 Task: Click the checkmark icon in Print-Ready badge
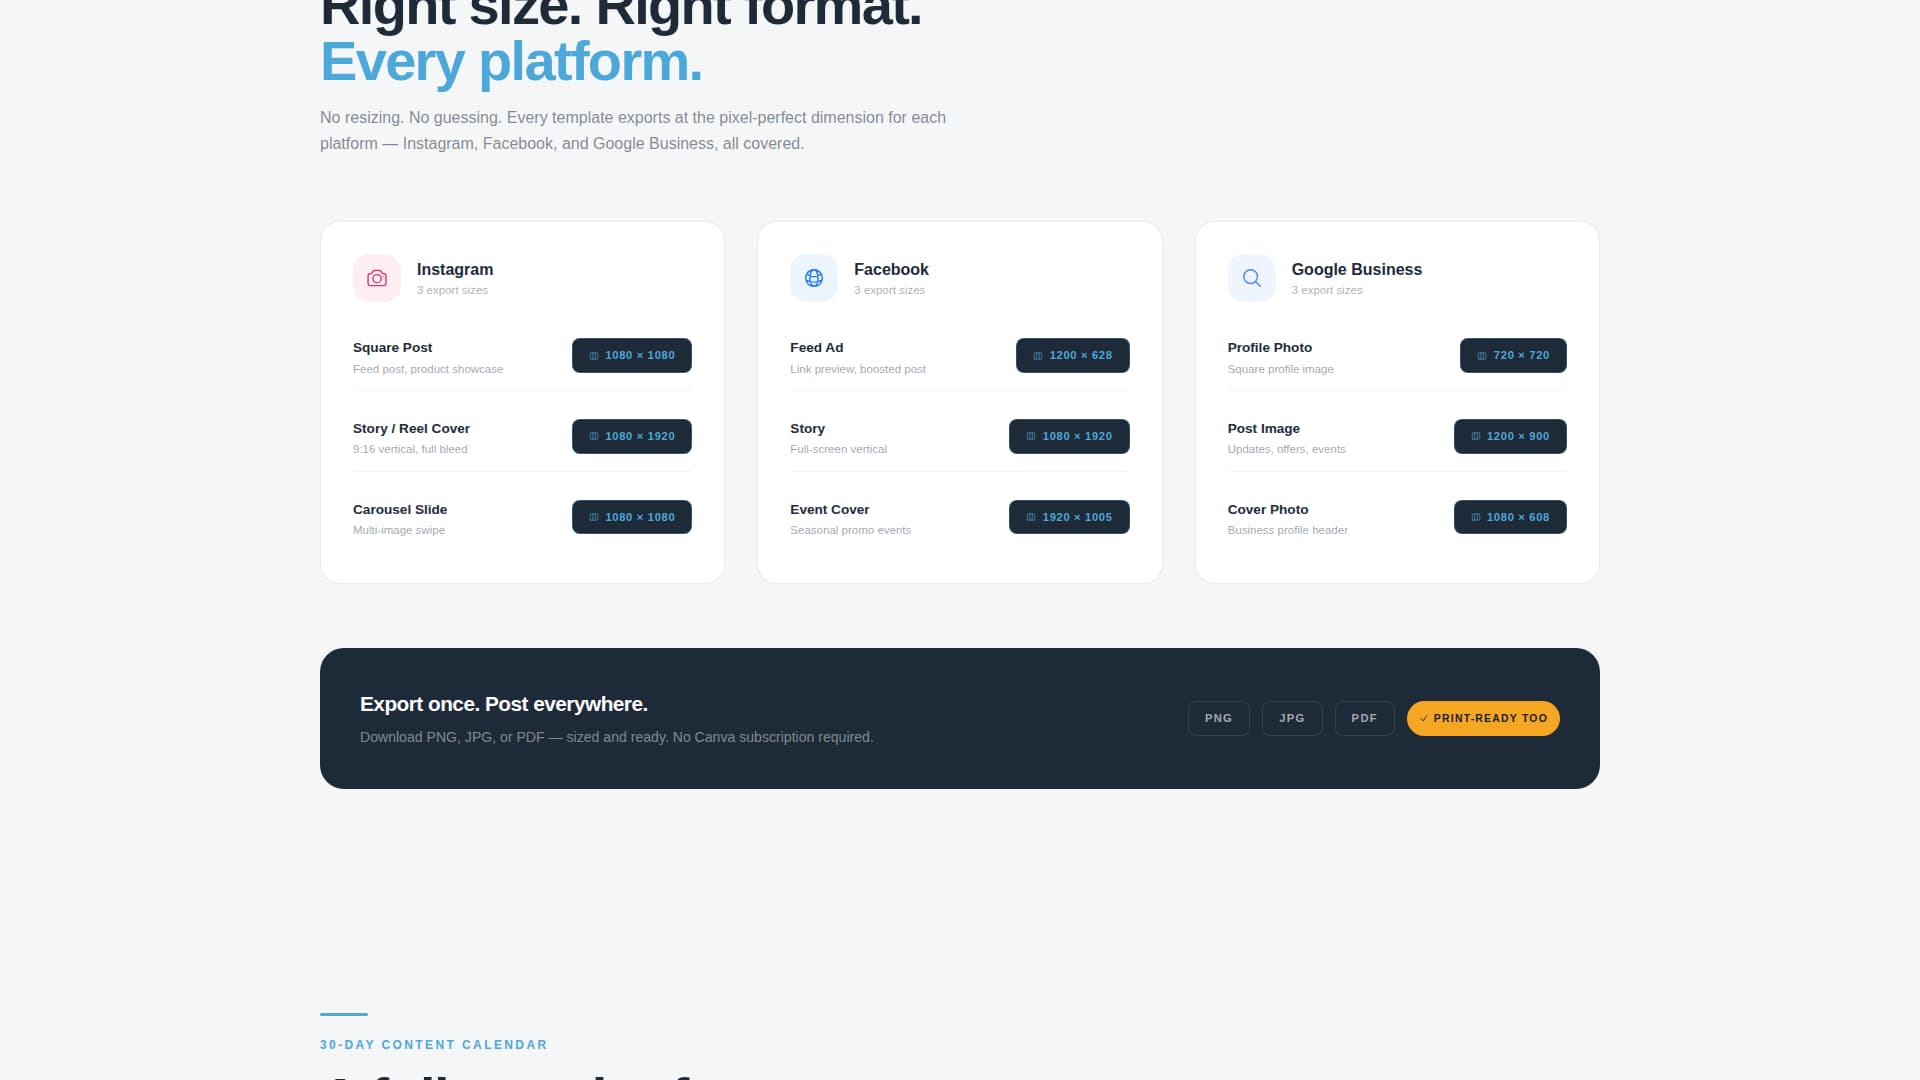click(x=1424, y=718)
